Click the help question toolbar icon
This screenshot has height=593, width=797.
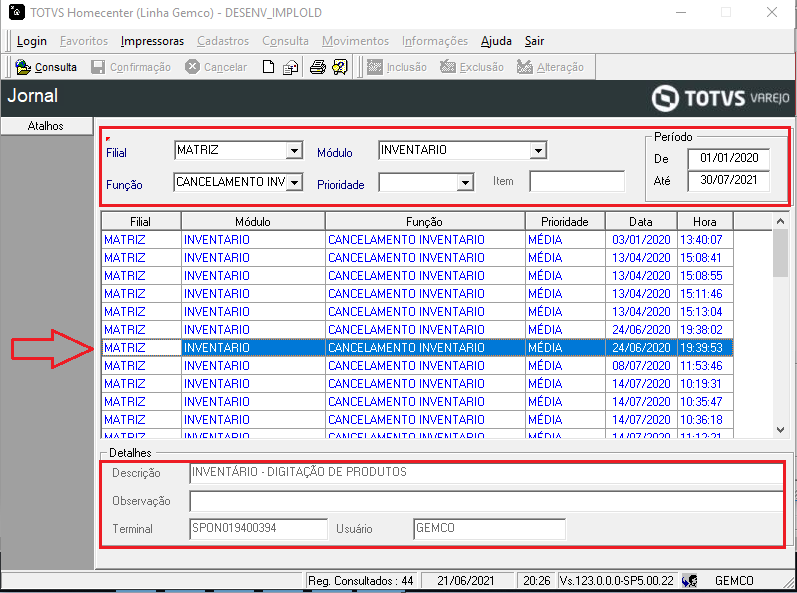tap(340, 67)
